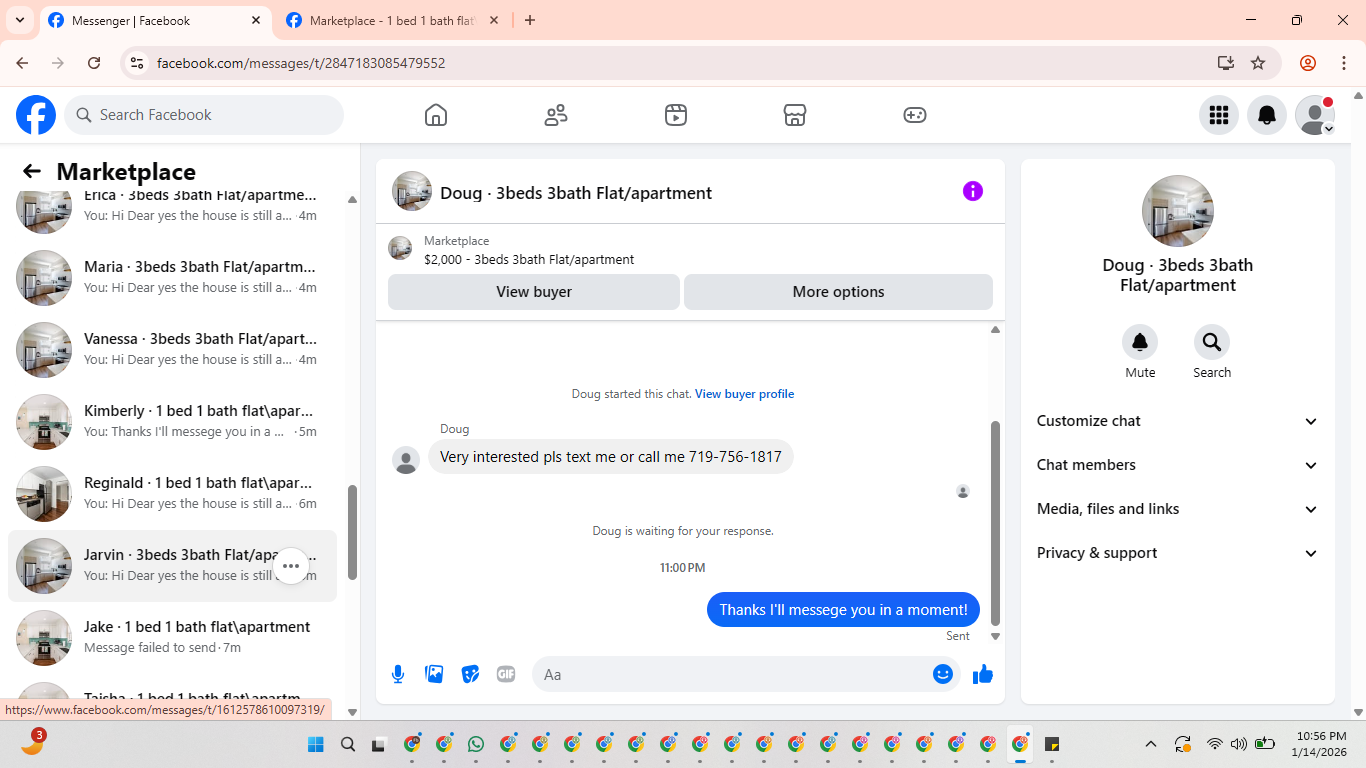Image resolution: width=1366 pixels, height=768 pixels.
Task: Send a thumbs-up like
Action: 983,674
